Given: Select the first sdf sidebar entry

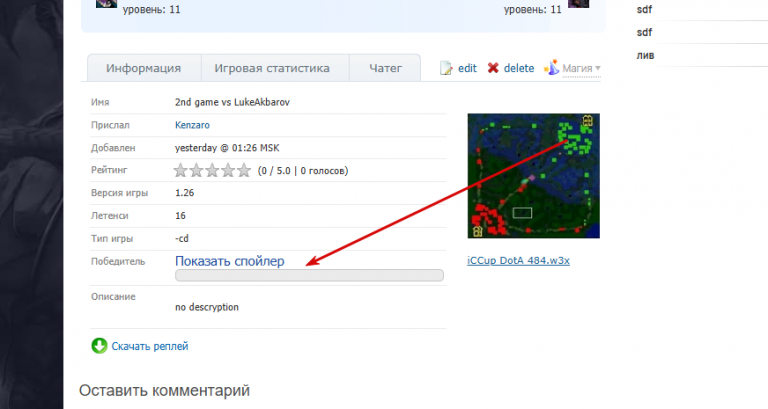Looking at the screenshot, I should tap(644, 9).
